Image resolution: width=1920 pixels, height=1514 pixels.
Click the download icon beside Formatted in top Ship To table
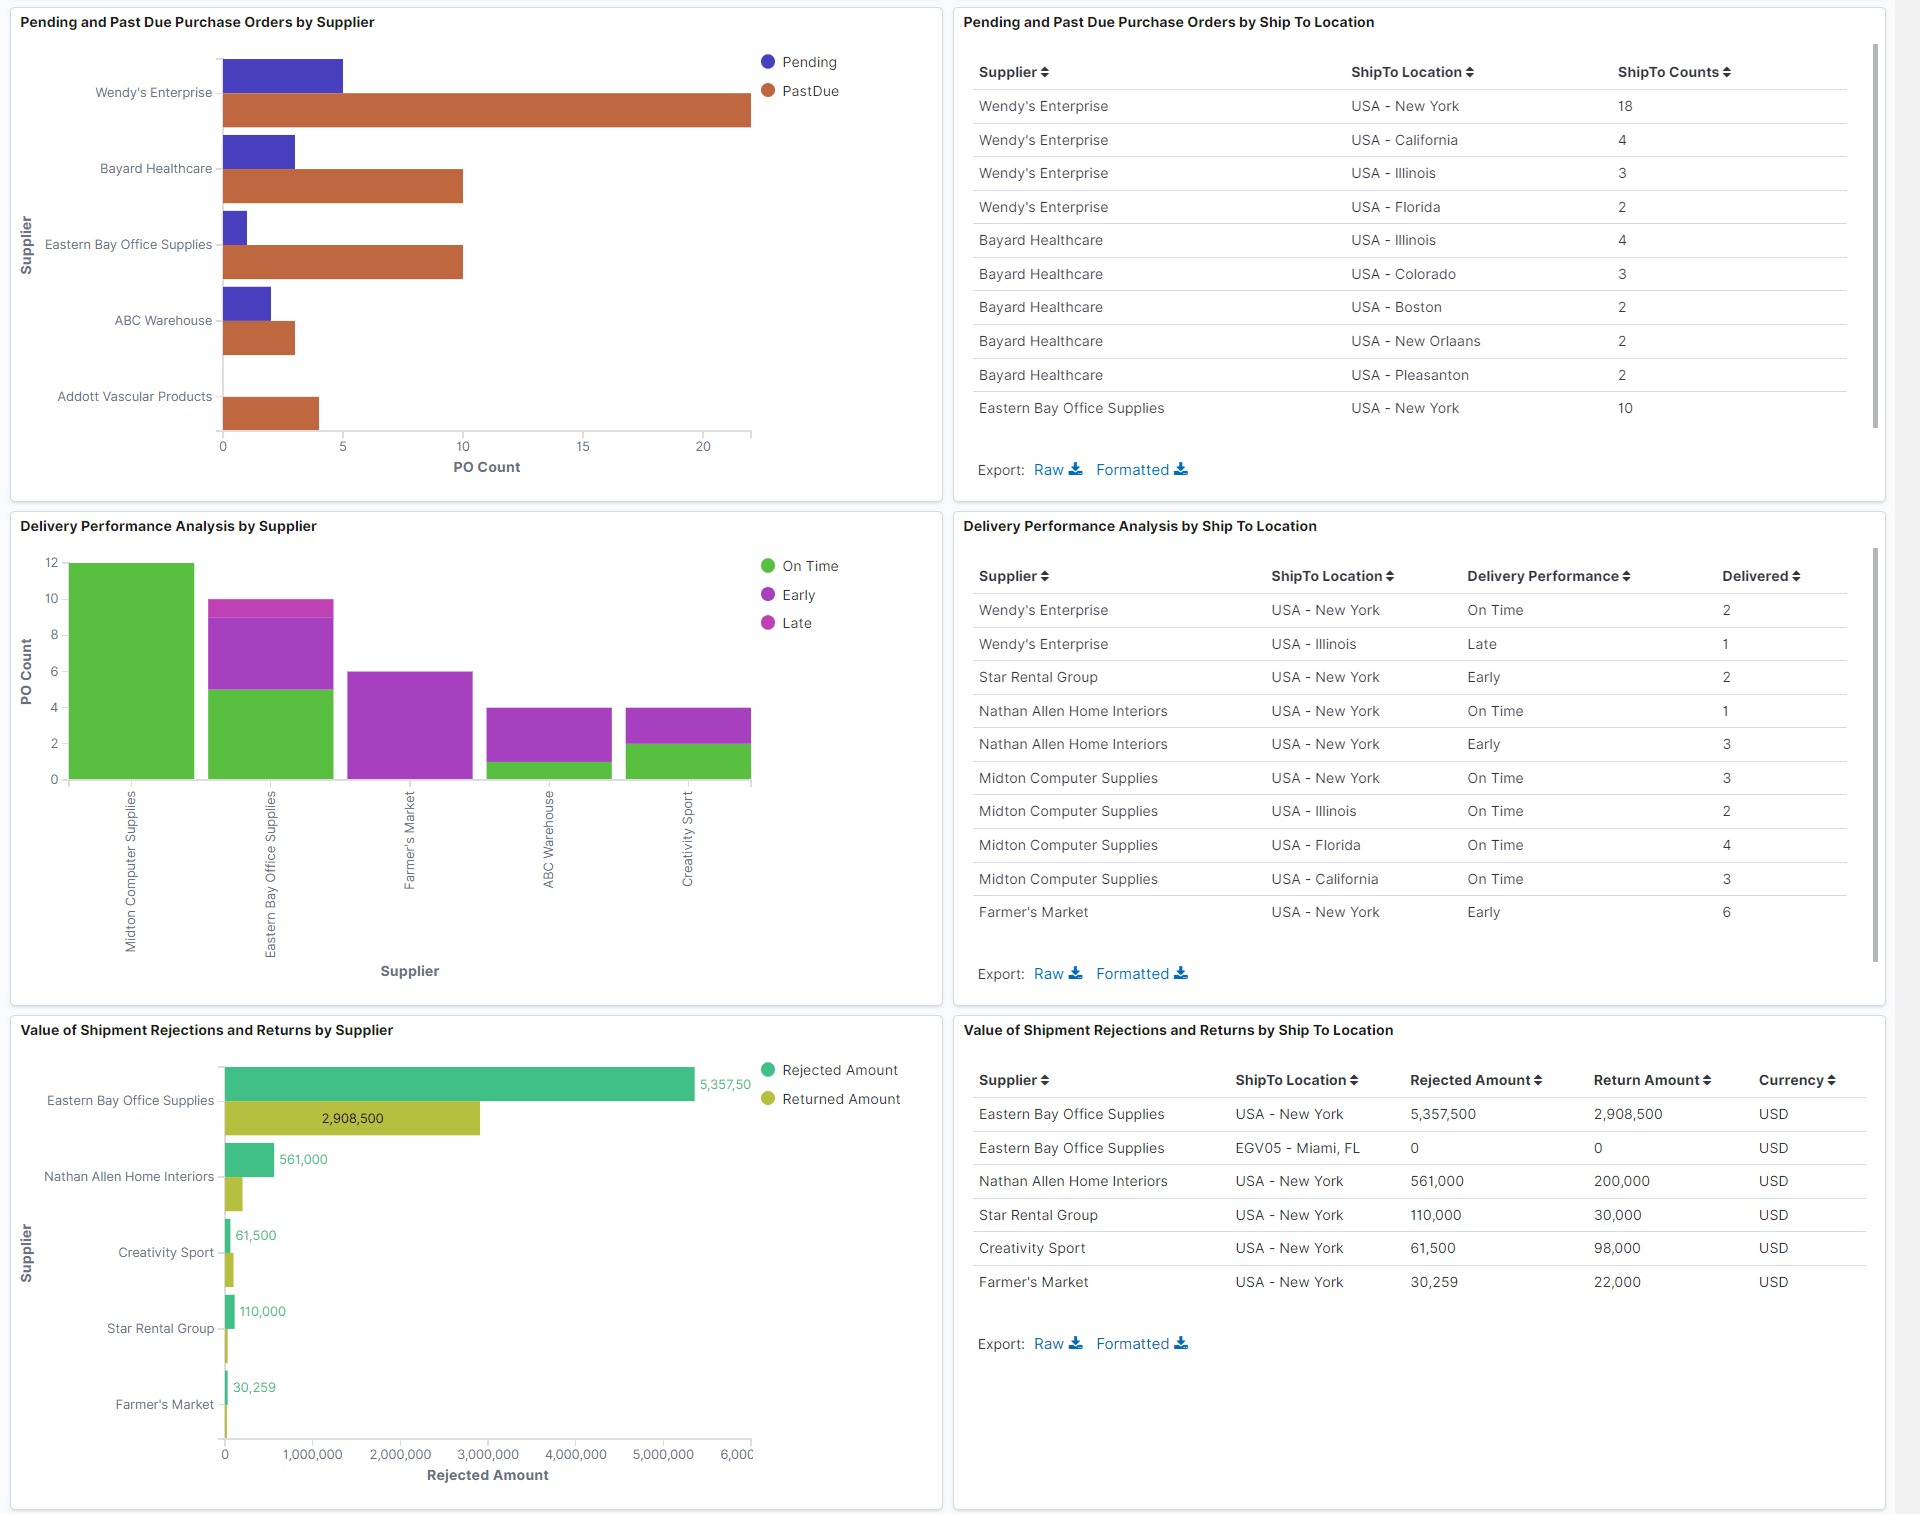pos(1182,469)
